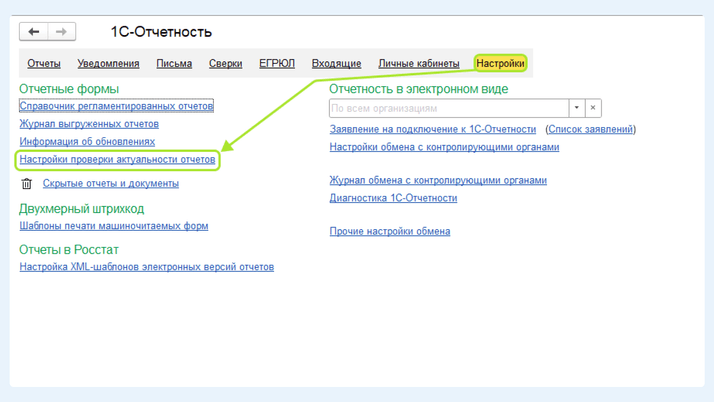Click Заявление на подключение к 1С-Отчетности

pyautogui.click(x=433, y=129)
